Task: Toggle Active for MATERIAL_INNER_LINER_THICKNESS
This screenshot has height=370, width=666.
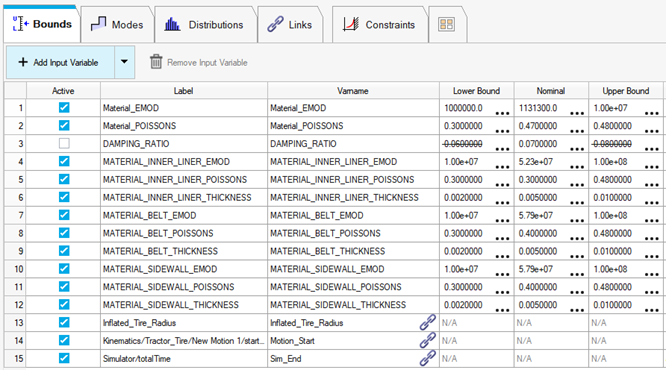Action: [x=64, y=197]
